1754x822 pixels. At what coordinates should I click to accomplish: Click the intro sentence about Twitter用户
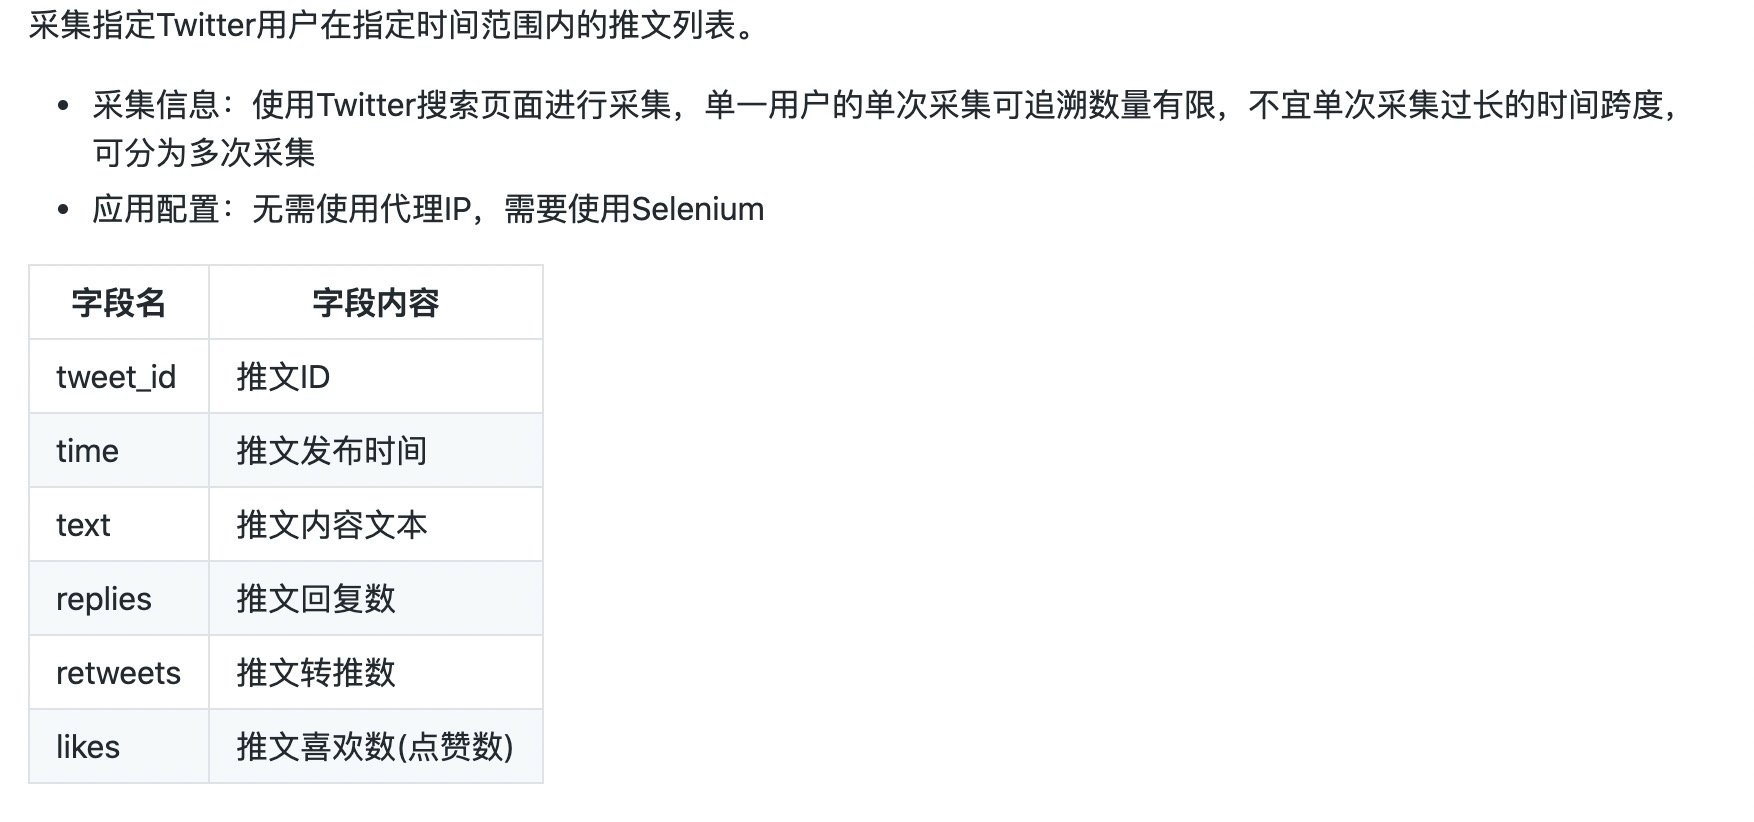392,25
